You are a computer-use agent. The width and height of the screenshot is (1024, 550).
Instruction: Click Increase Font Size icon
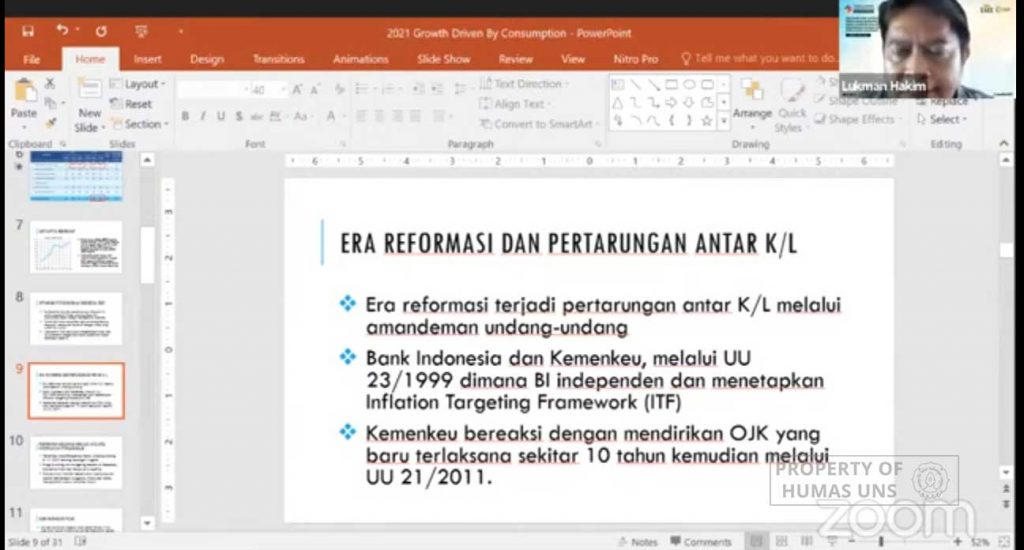pyautogui.click(x=297, y=89)
